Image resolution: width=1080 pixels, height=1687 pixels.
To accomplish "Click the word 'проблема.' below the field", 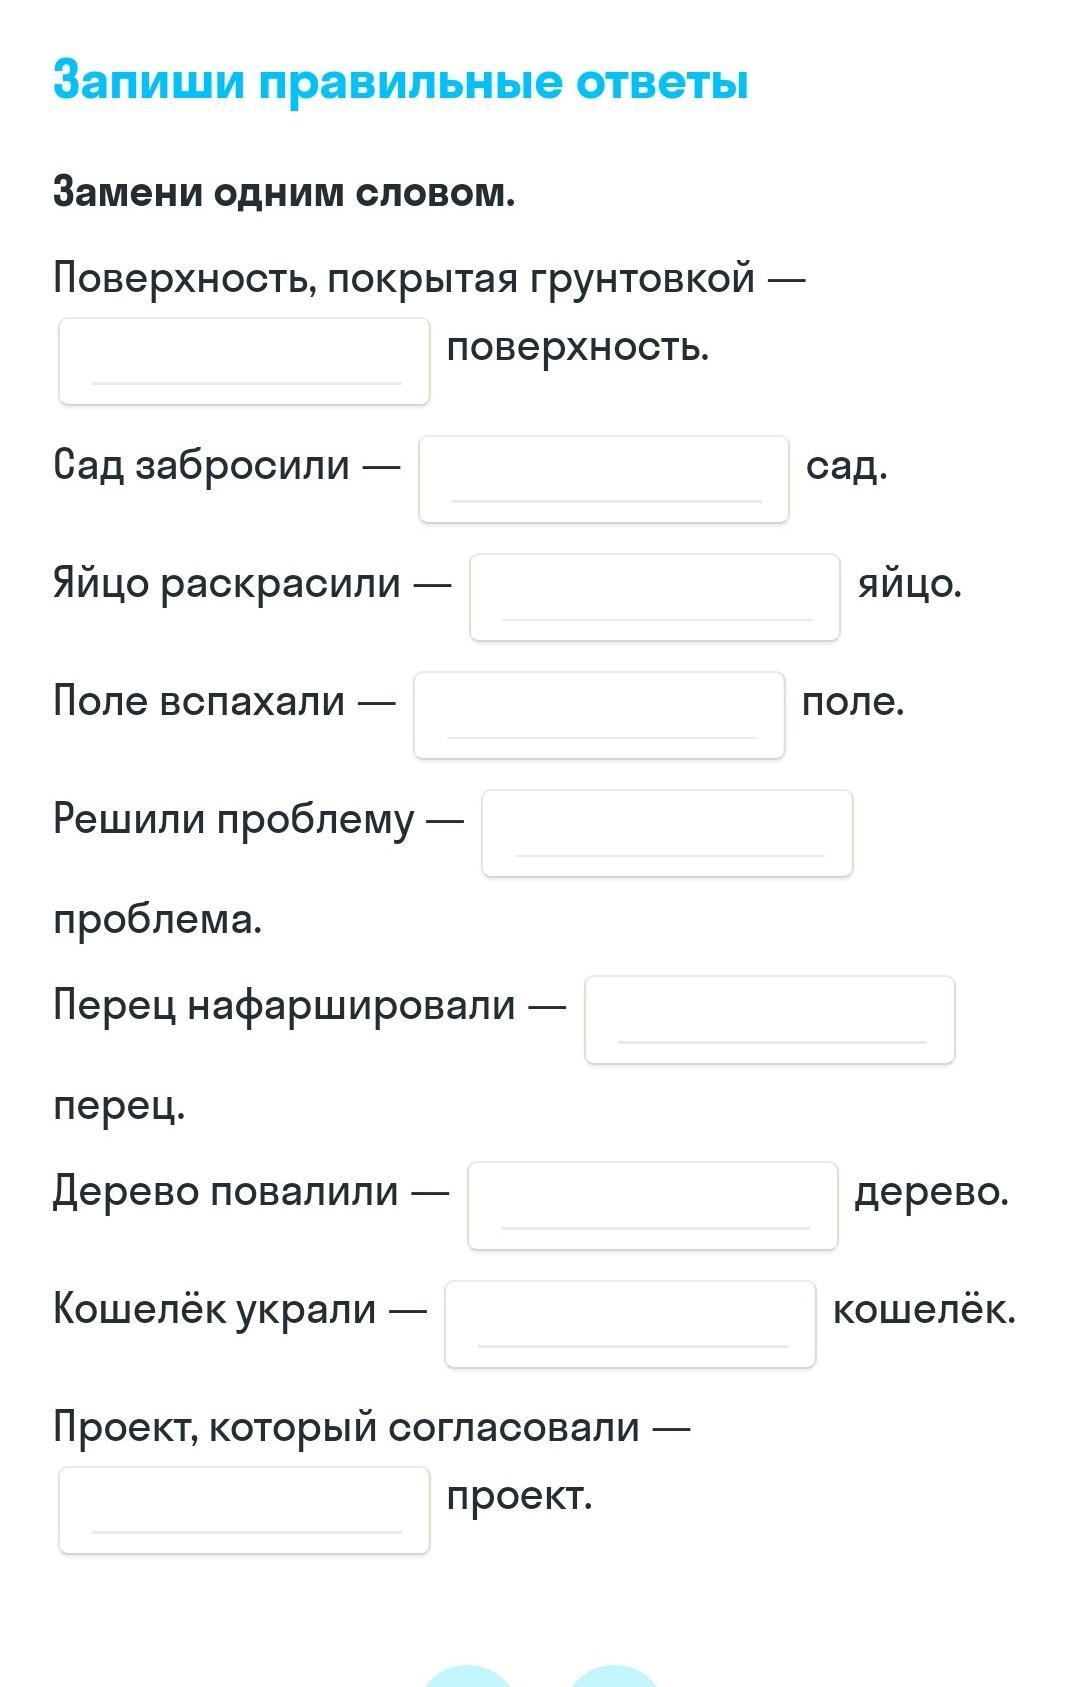I will pos(157,921).
